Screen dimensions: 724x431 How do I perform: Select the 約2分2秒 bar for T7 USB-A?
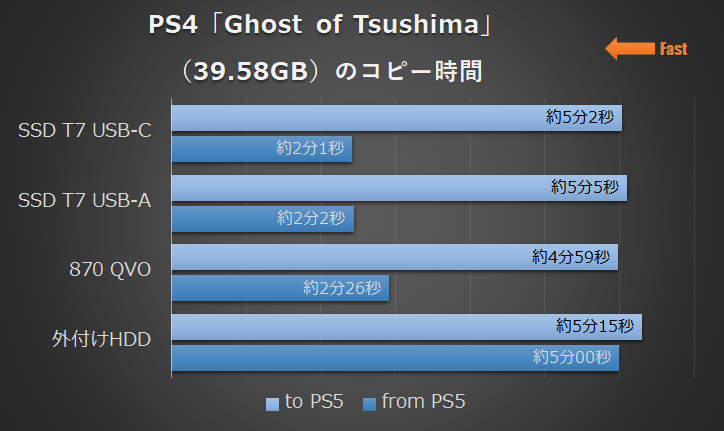263,219
